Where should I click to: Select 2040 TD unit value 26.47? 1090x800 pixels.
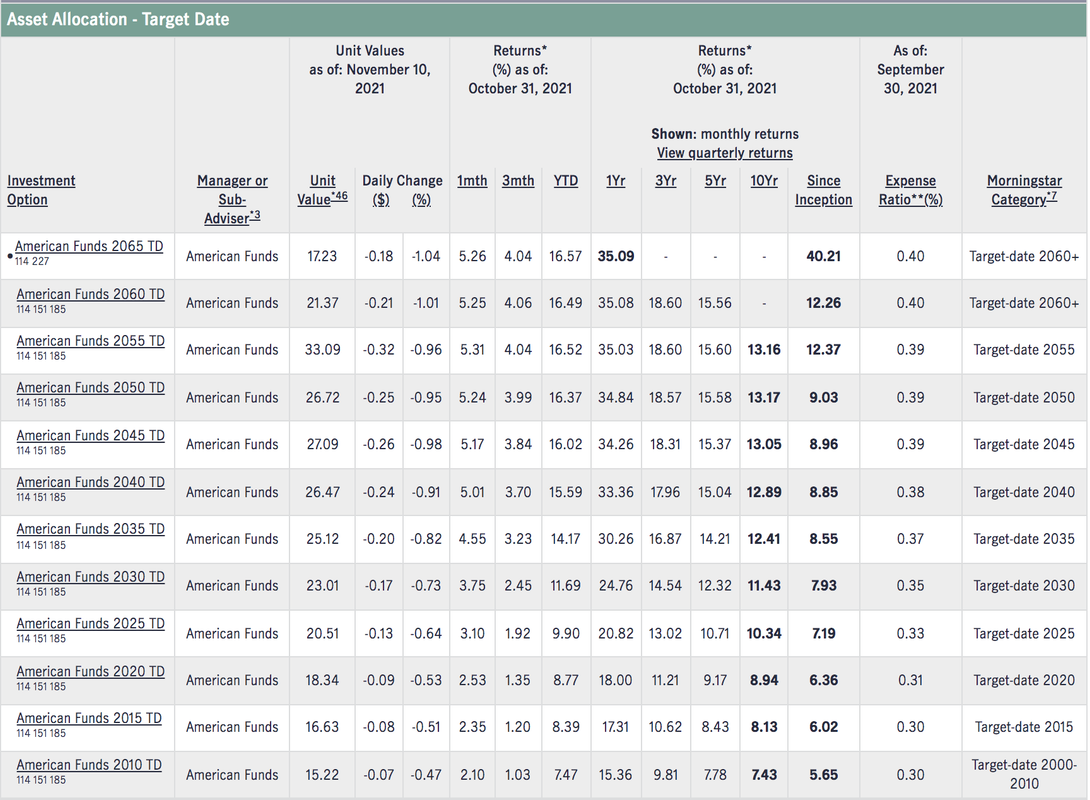coord(323,492)
